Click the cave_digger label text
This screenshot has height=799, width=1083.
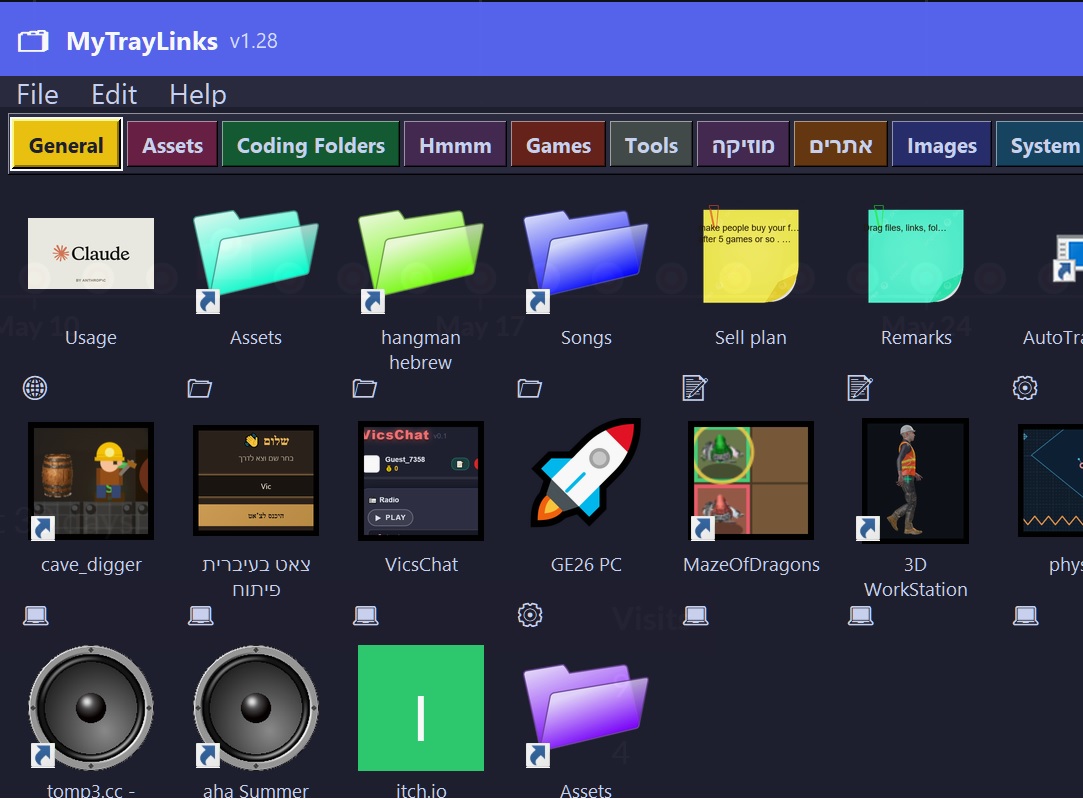coord(91,565)
